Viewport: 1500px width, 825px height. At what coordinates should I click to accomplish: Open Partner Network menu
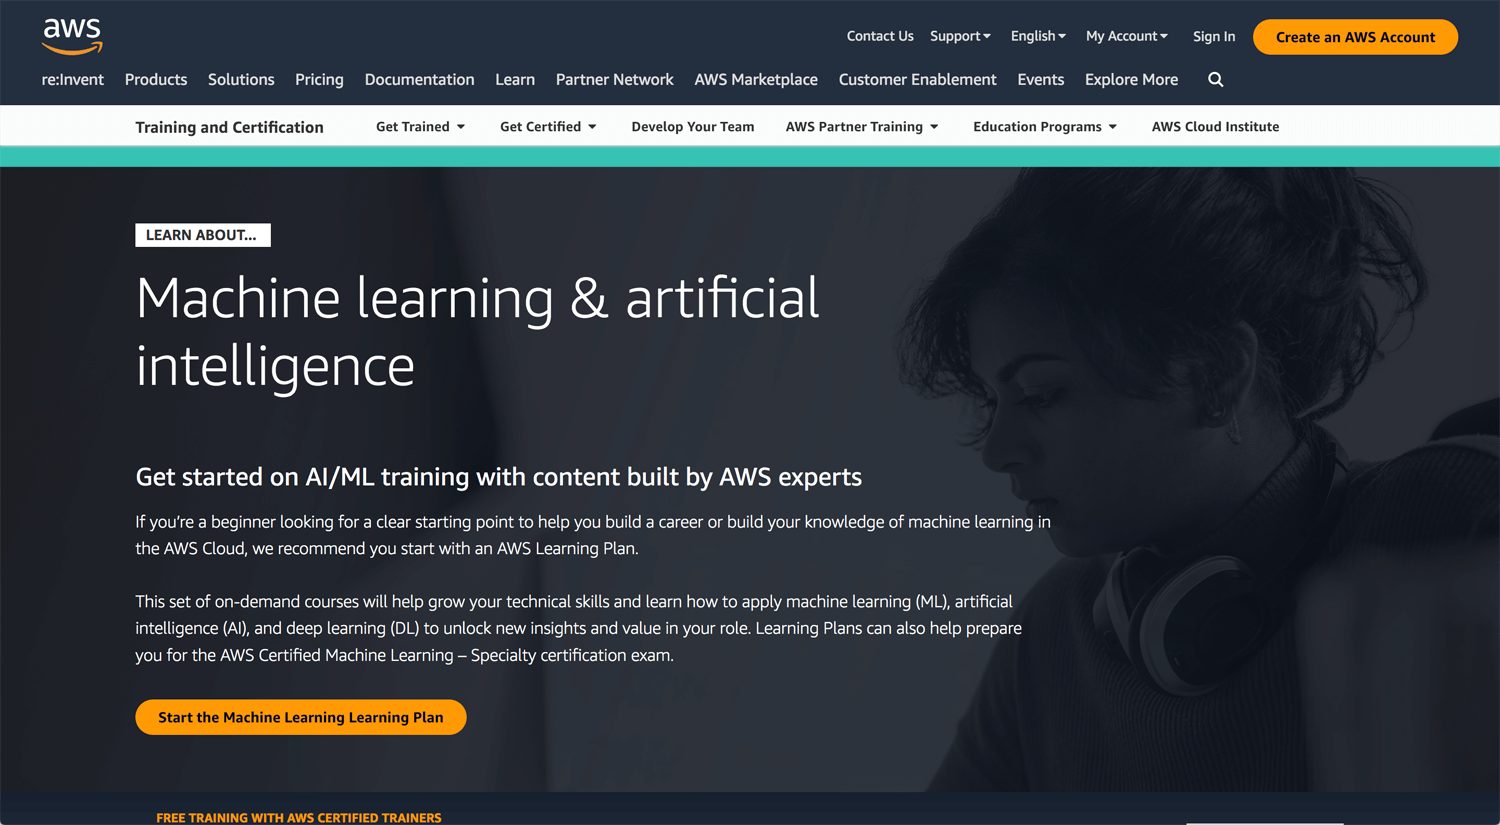(614, 80)
